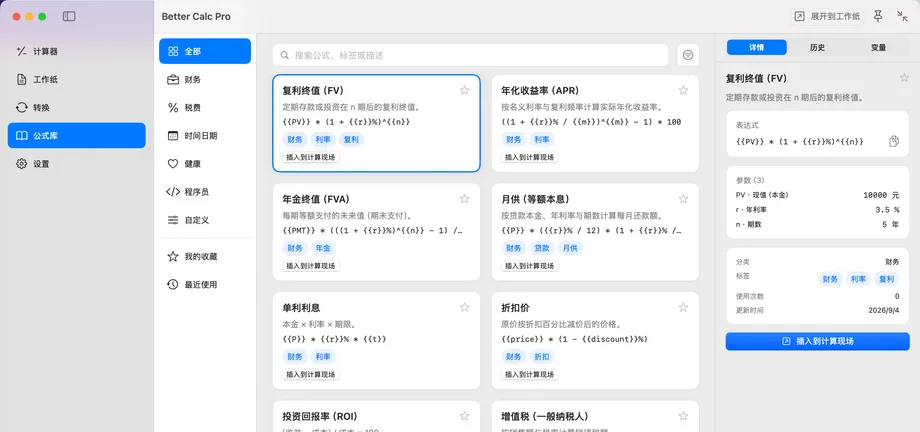The image size is (920, 432).
Task: Click 插入到计算现场 on the 年化收益率 card
Action: (530, 157)
